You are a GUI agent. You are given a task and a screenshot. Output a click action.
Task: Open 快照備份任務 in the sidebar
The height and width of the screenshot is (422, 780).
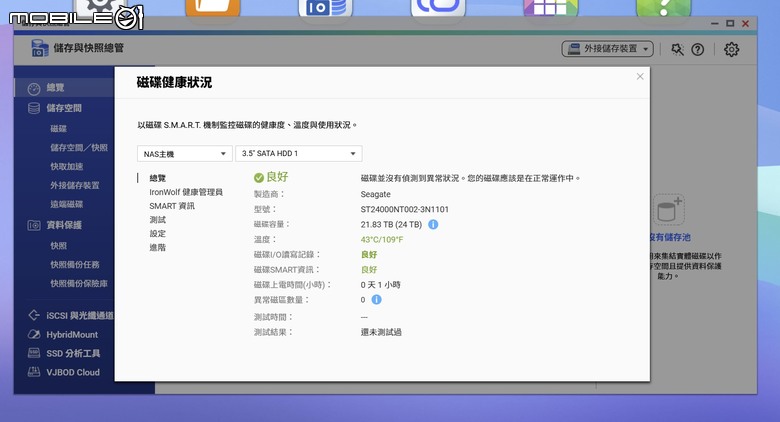75,265
